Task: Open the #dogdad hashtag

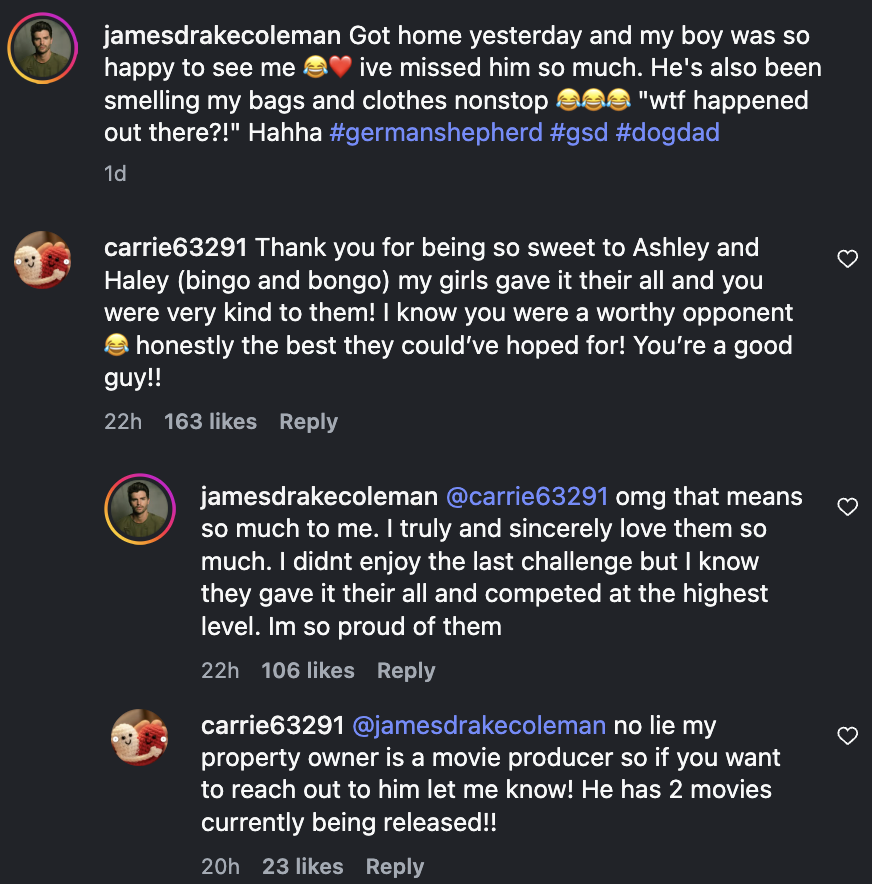Action: [x=667, y=133]
